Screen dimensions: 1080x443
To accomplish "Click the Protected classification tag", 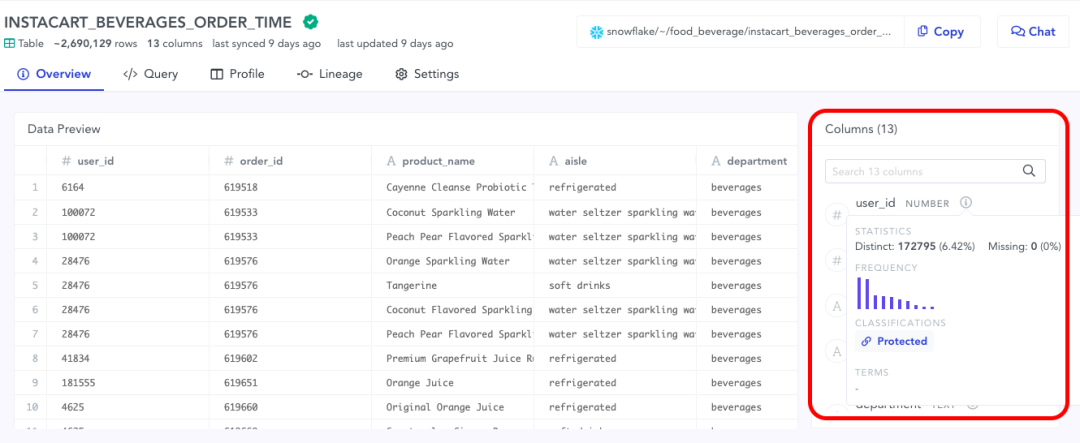I will click(x=893, y=341).
